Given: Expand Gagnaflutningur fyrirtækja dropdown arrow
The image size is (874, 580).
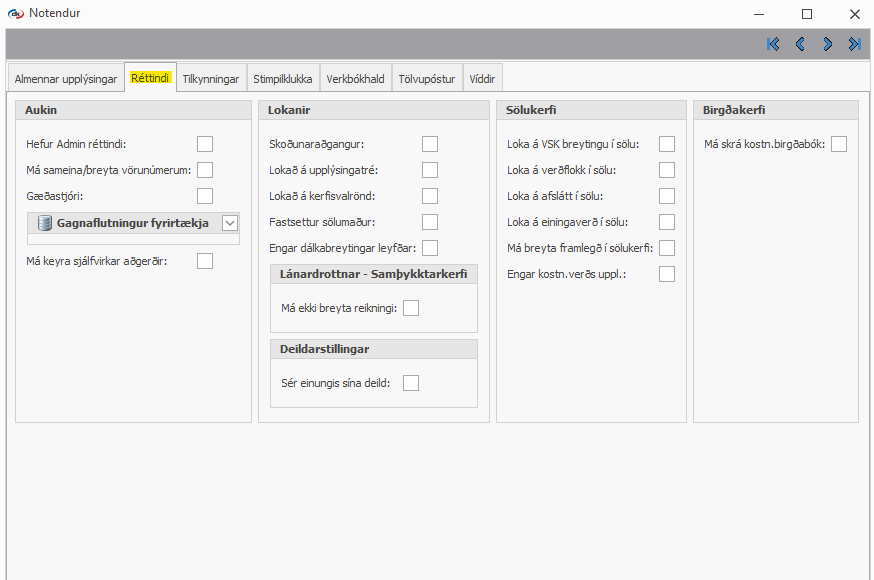Looking at the screenshot, I should point(230,223).
